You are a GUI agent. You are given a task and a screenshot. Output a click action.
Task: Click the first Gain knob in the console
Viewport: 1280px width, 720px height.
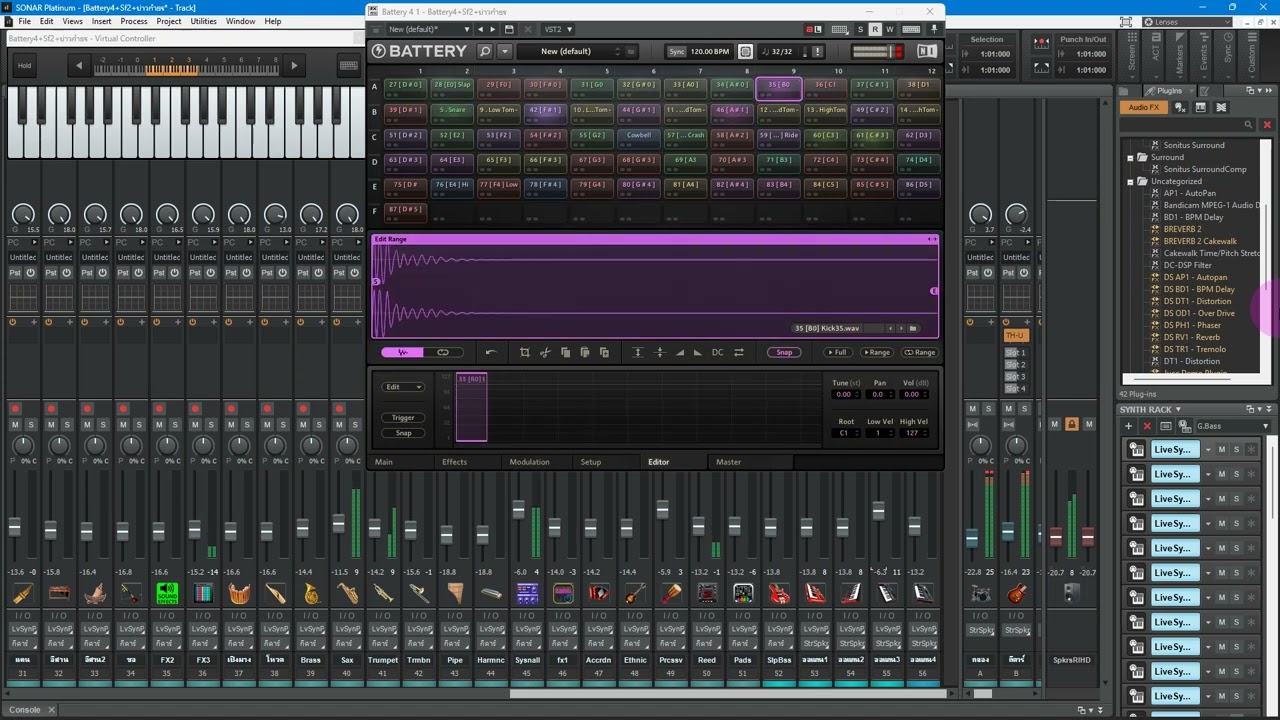pyautogui.click(x=23, y=214)
